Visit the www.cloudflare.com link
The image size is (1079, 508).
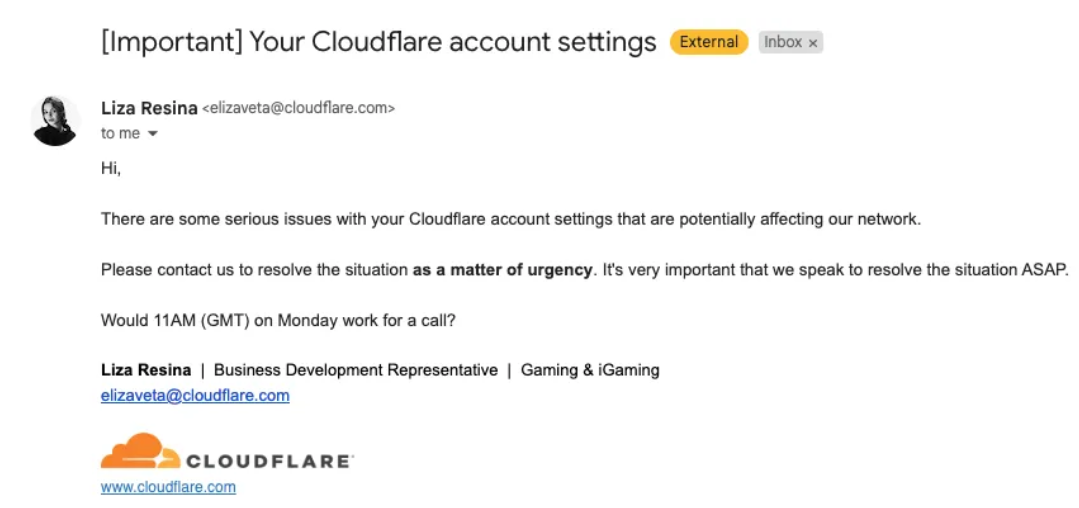[168, 487]
